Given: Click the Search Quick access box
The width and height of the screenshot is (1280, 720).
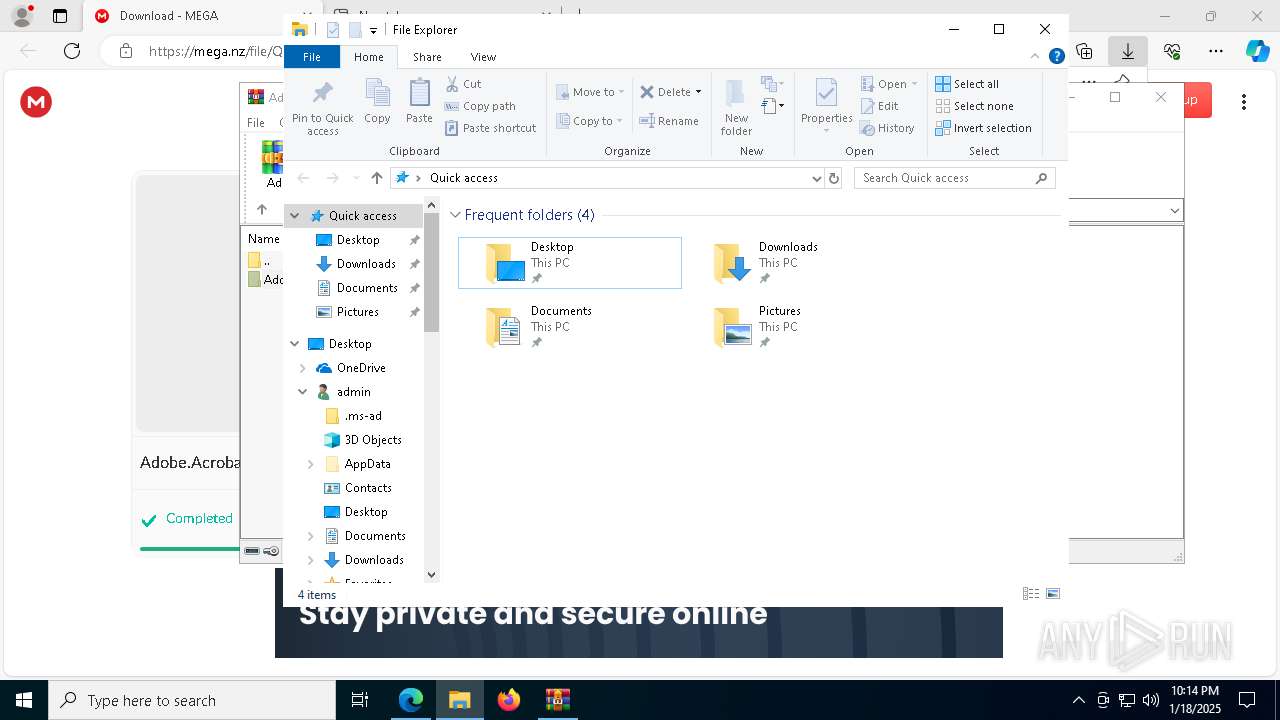Looking at the screenshot, I should (954, 178).
